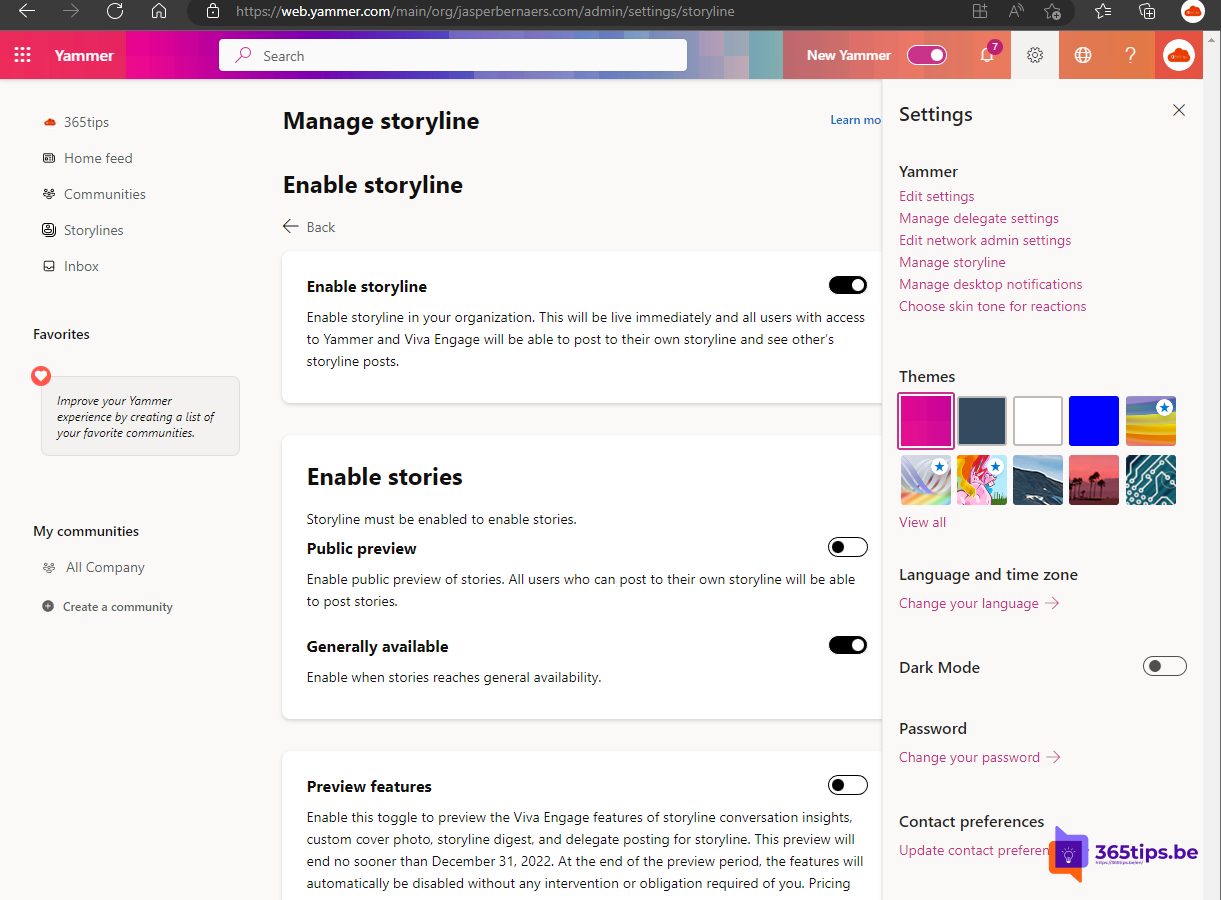Image resolution: width=1221 pixels, height=900 pixels.
Task: Choose the rainbow waves theme thumbnail
Action: 1151,420
